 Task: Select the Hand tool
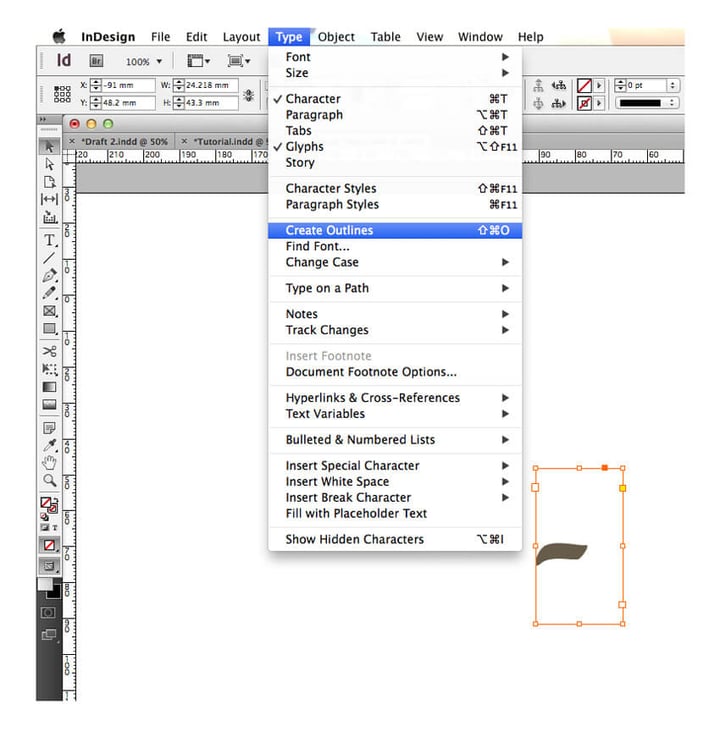coord(49,463)
